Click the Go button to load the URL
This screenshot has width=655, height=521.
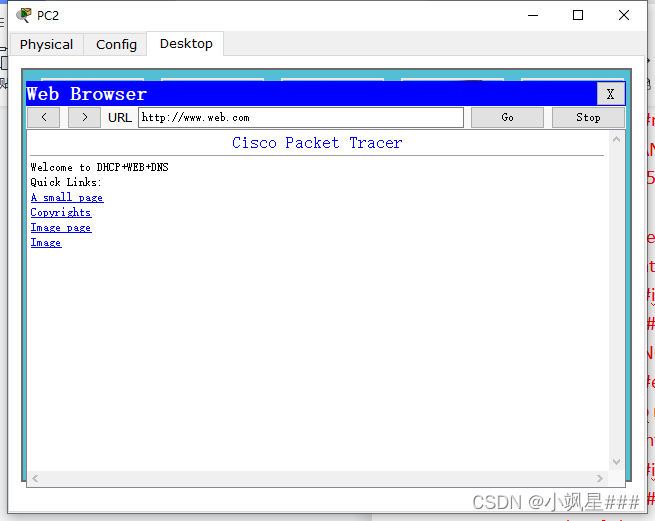click(x=508, y=117)
